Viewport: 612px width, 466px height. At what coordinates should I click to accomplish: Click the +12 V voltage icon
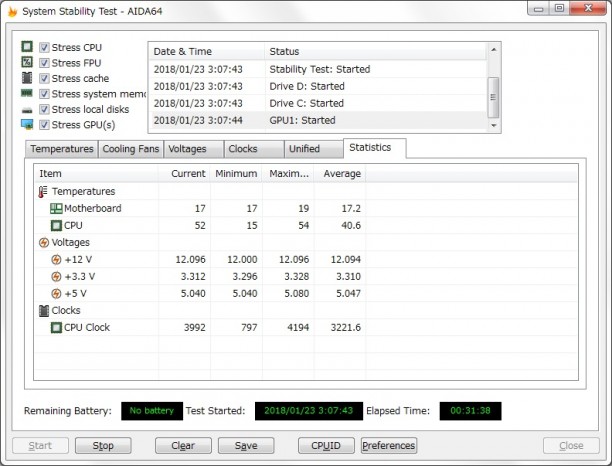tap(56, 260)
